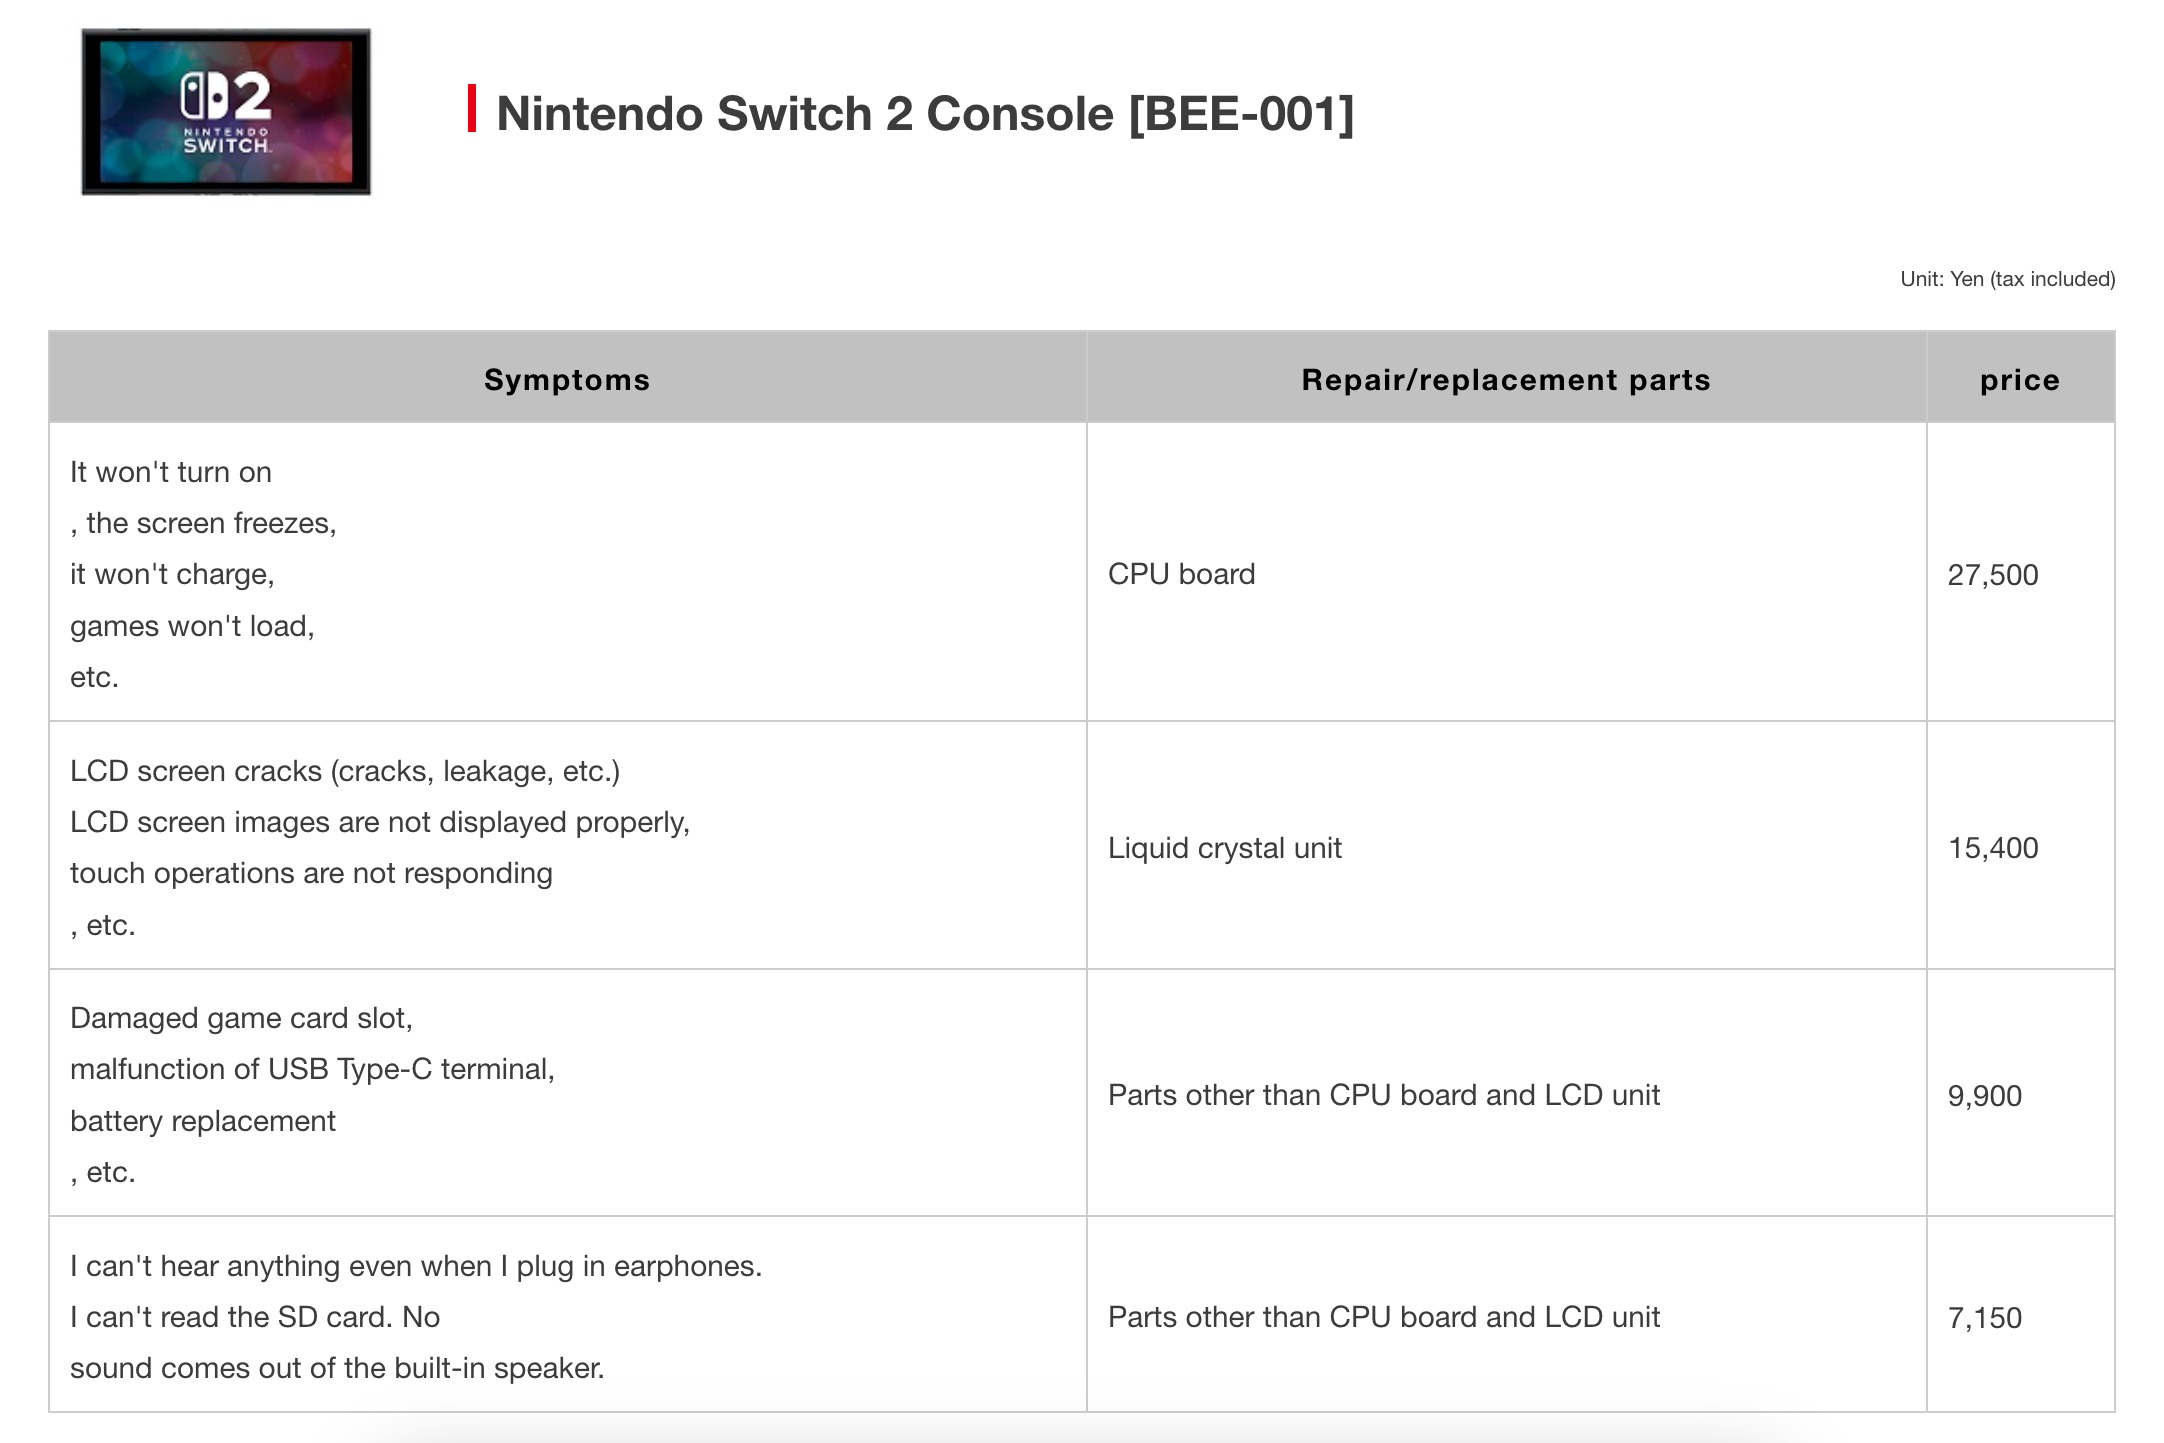This screenshot has height=1443, width=2164.
Task: Select the Repair/replacement parts column header
Action: coord(1506,379)
